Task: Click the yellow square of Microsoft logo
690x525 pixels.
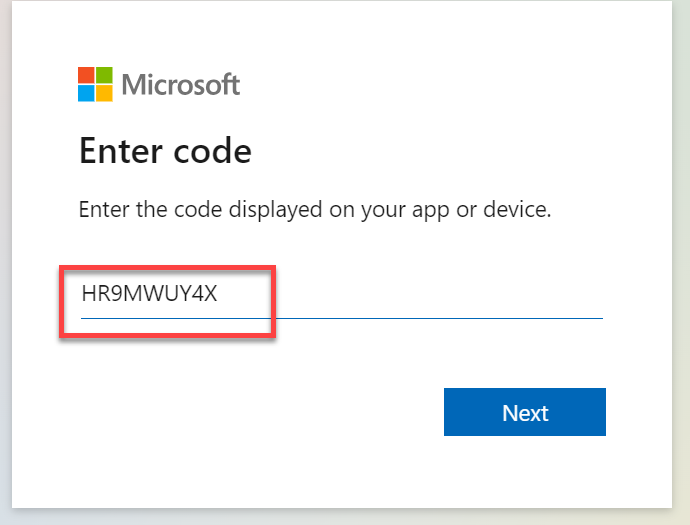Action: [103, 93]
